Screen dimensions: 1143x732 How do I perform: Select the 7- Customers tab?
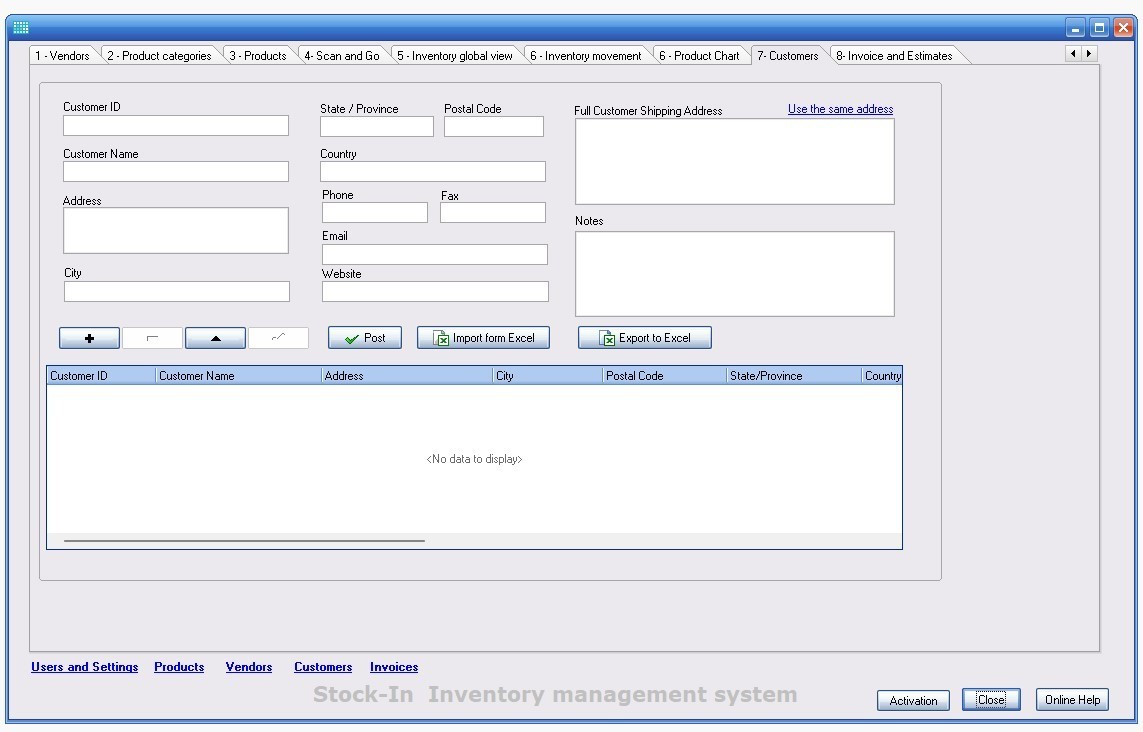788,55
